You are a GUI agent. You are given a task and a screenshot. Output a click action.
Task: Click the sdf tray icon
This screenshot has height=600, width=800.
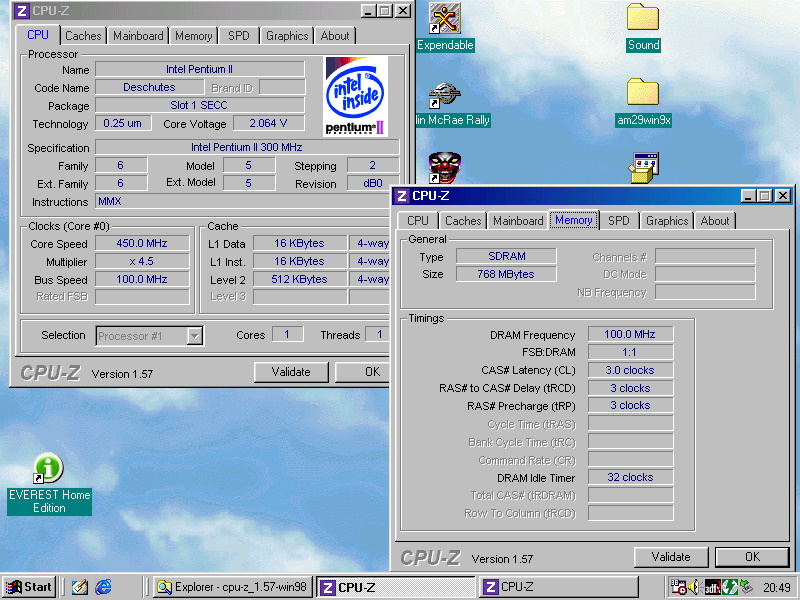[x=712, y=587]
